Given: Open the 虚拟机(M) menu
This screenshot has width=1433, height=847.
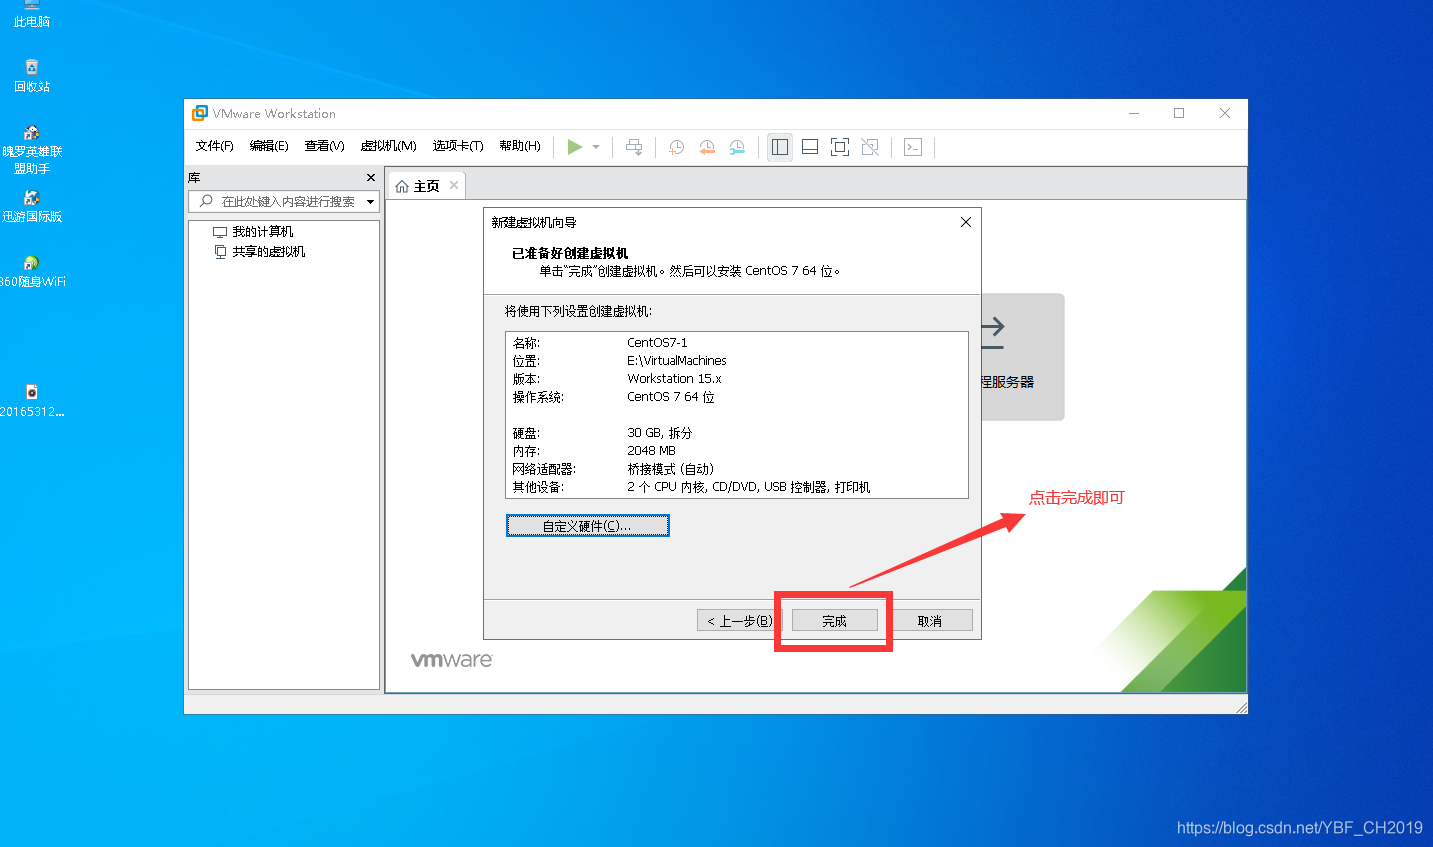Looking at the screenshot, I should pos(388,146).
